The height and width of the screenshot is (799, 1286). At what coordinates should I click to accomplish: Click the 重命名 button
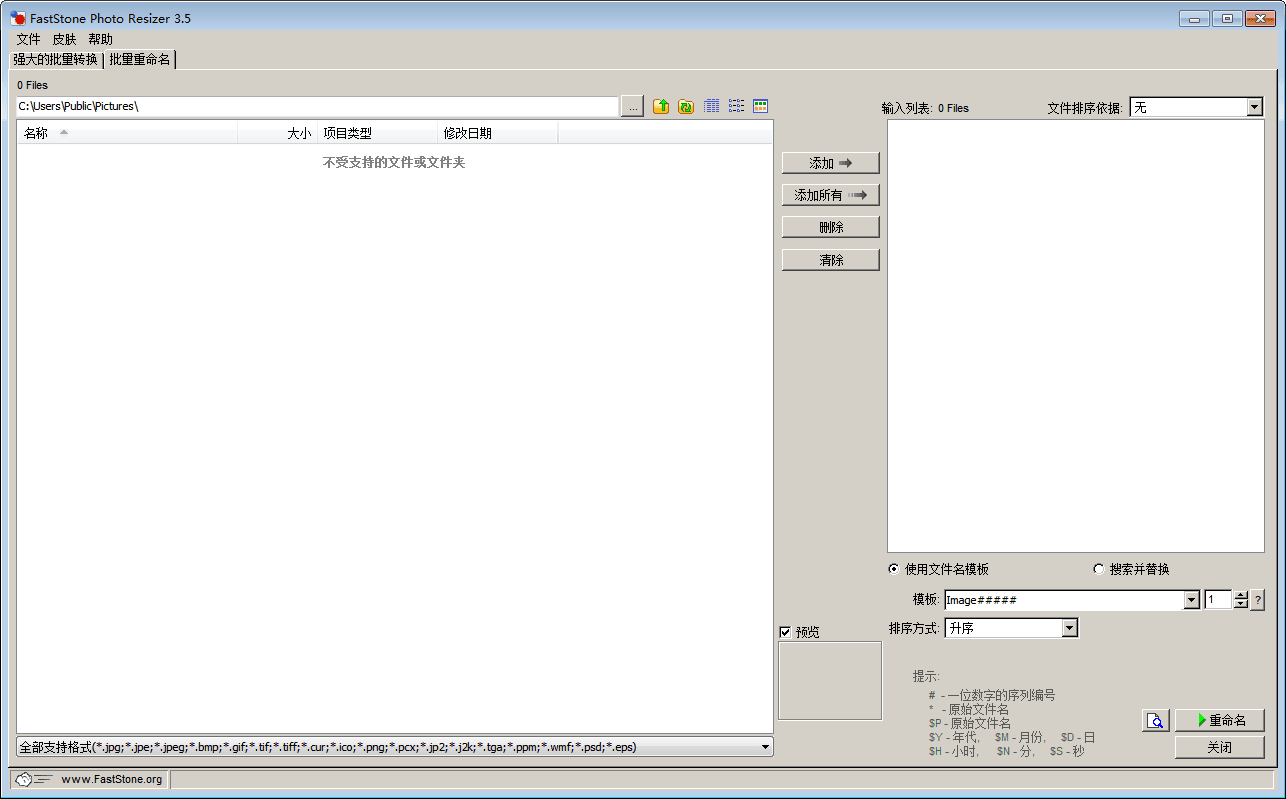click(1220, 720)
